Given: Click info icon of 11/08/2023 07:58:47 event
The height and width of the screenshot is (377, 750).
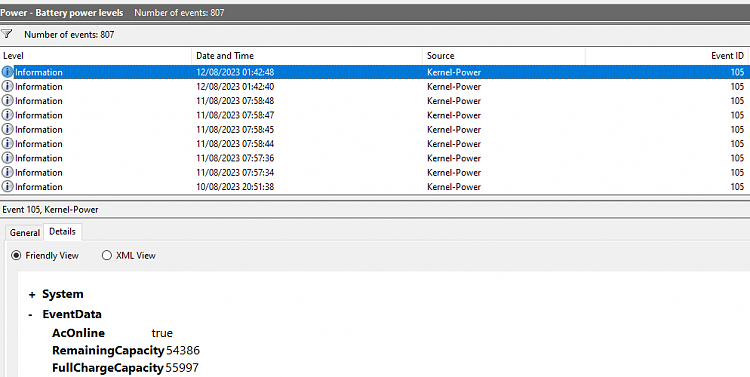Looking at the screenshot, I should [7, 115].
